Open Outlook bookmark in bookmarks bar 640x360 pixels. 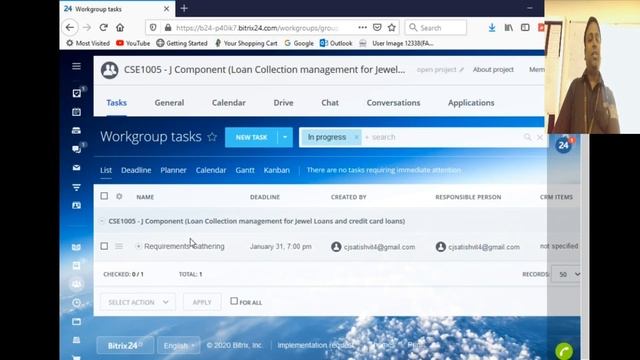(x=336, y=43)
